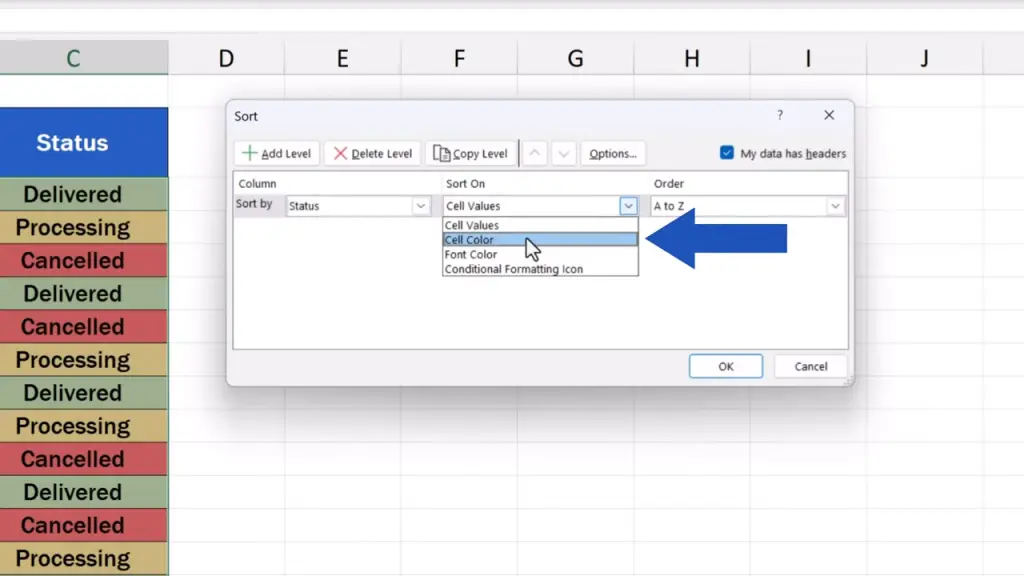Click the Add Level button
Image resolution: width=1024 pixels, height=576 pixels.
[x=277, y=154]
